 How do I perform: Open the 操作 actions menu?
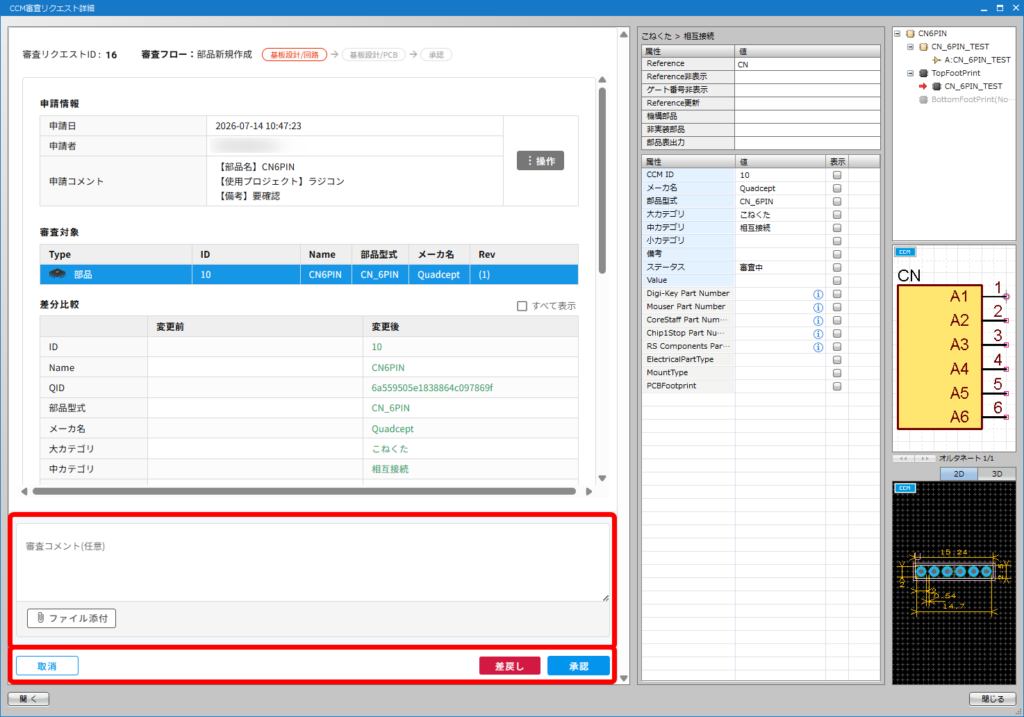540,161
